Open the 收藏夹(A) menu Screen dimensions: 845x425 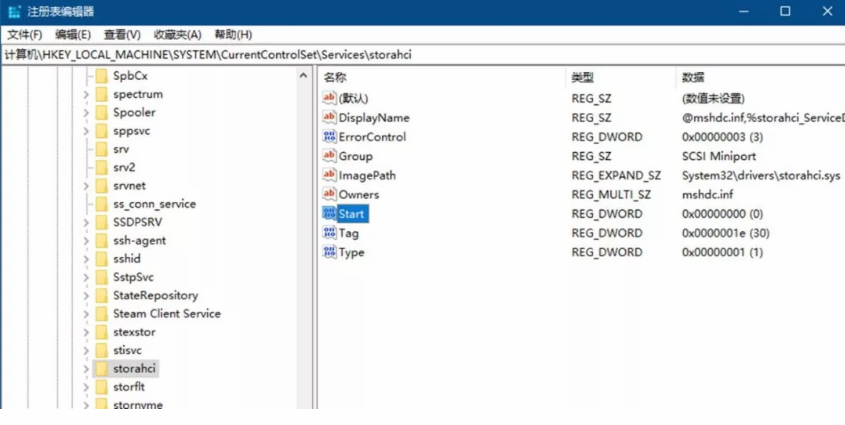click(180, 35)
